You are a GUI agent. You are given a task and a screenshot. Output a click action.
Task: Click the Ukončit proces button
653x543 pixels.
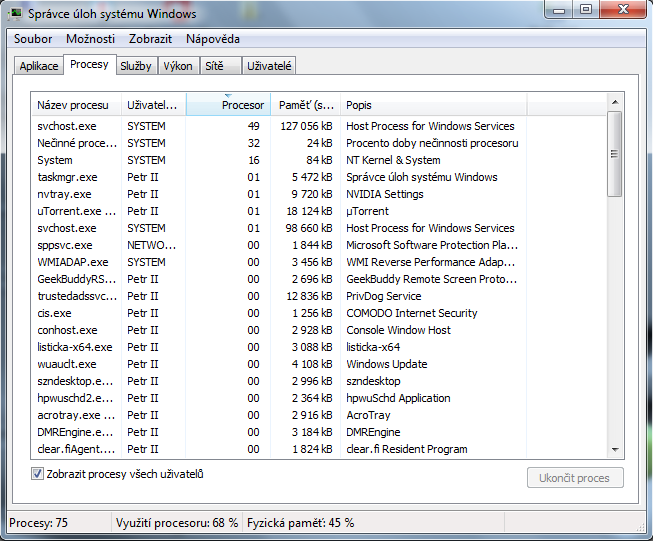575,477
